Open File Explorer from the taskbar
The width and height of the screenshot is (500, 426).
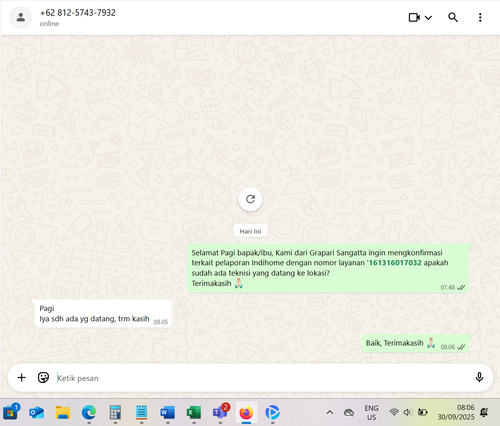tap(63, 413)
